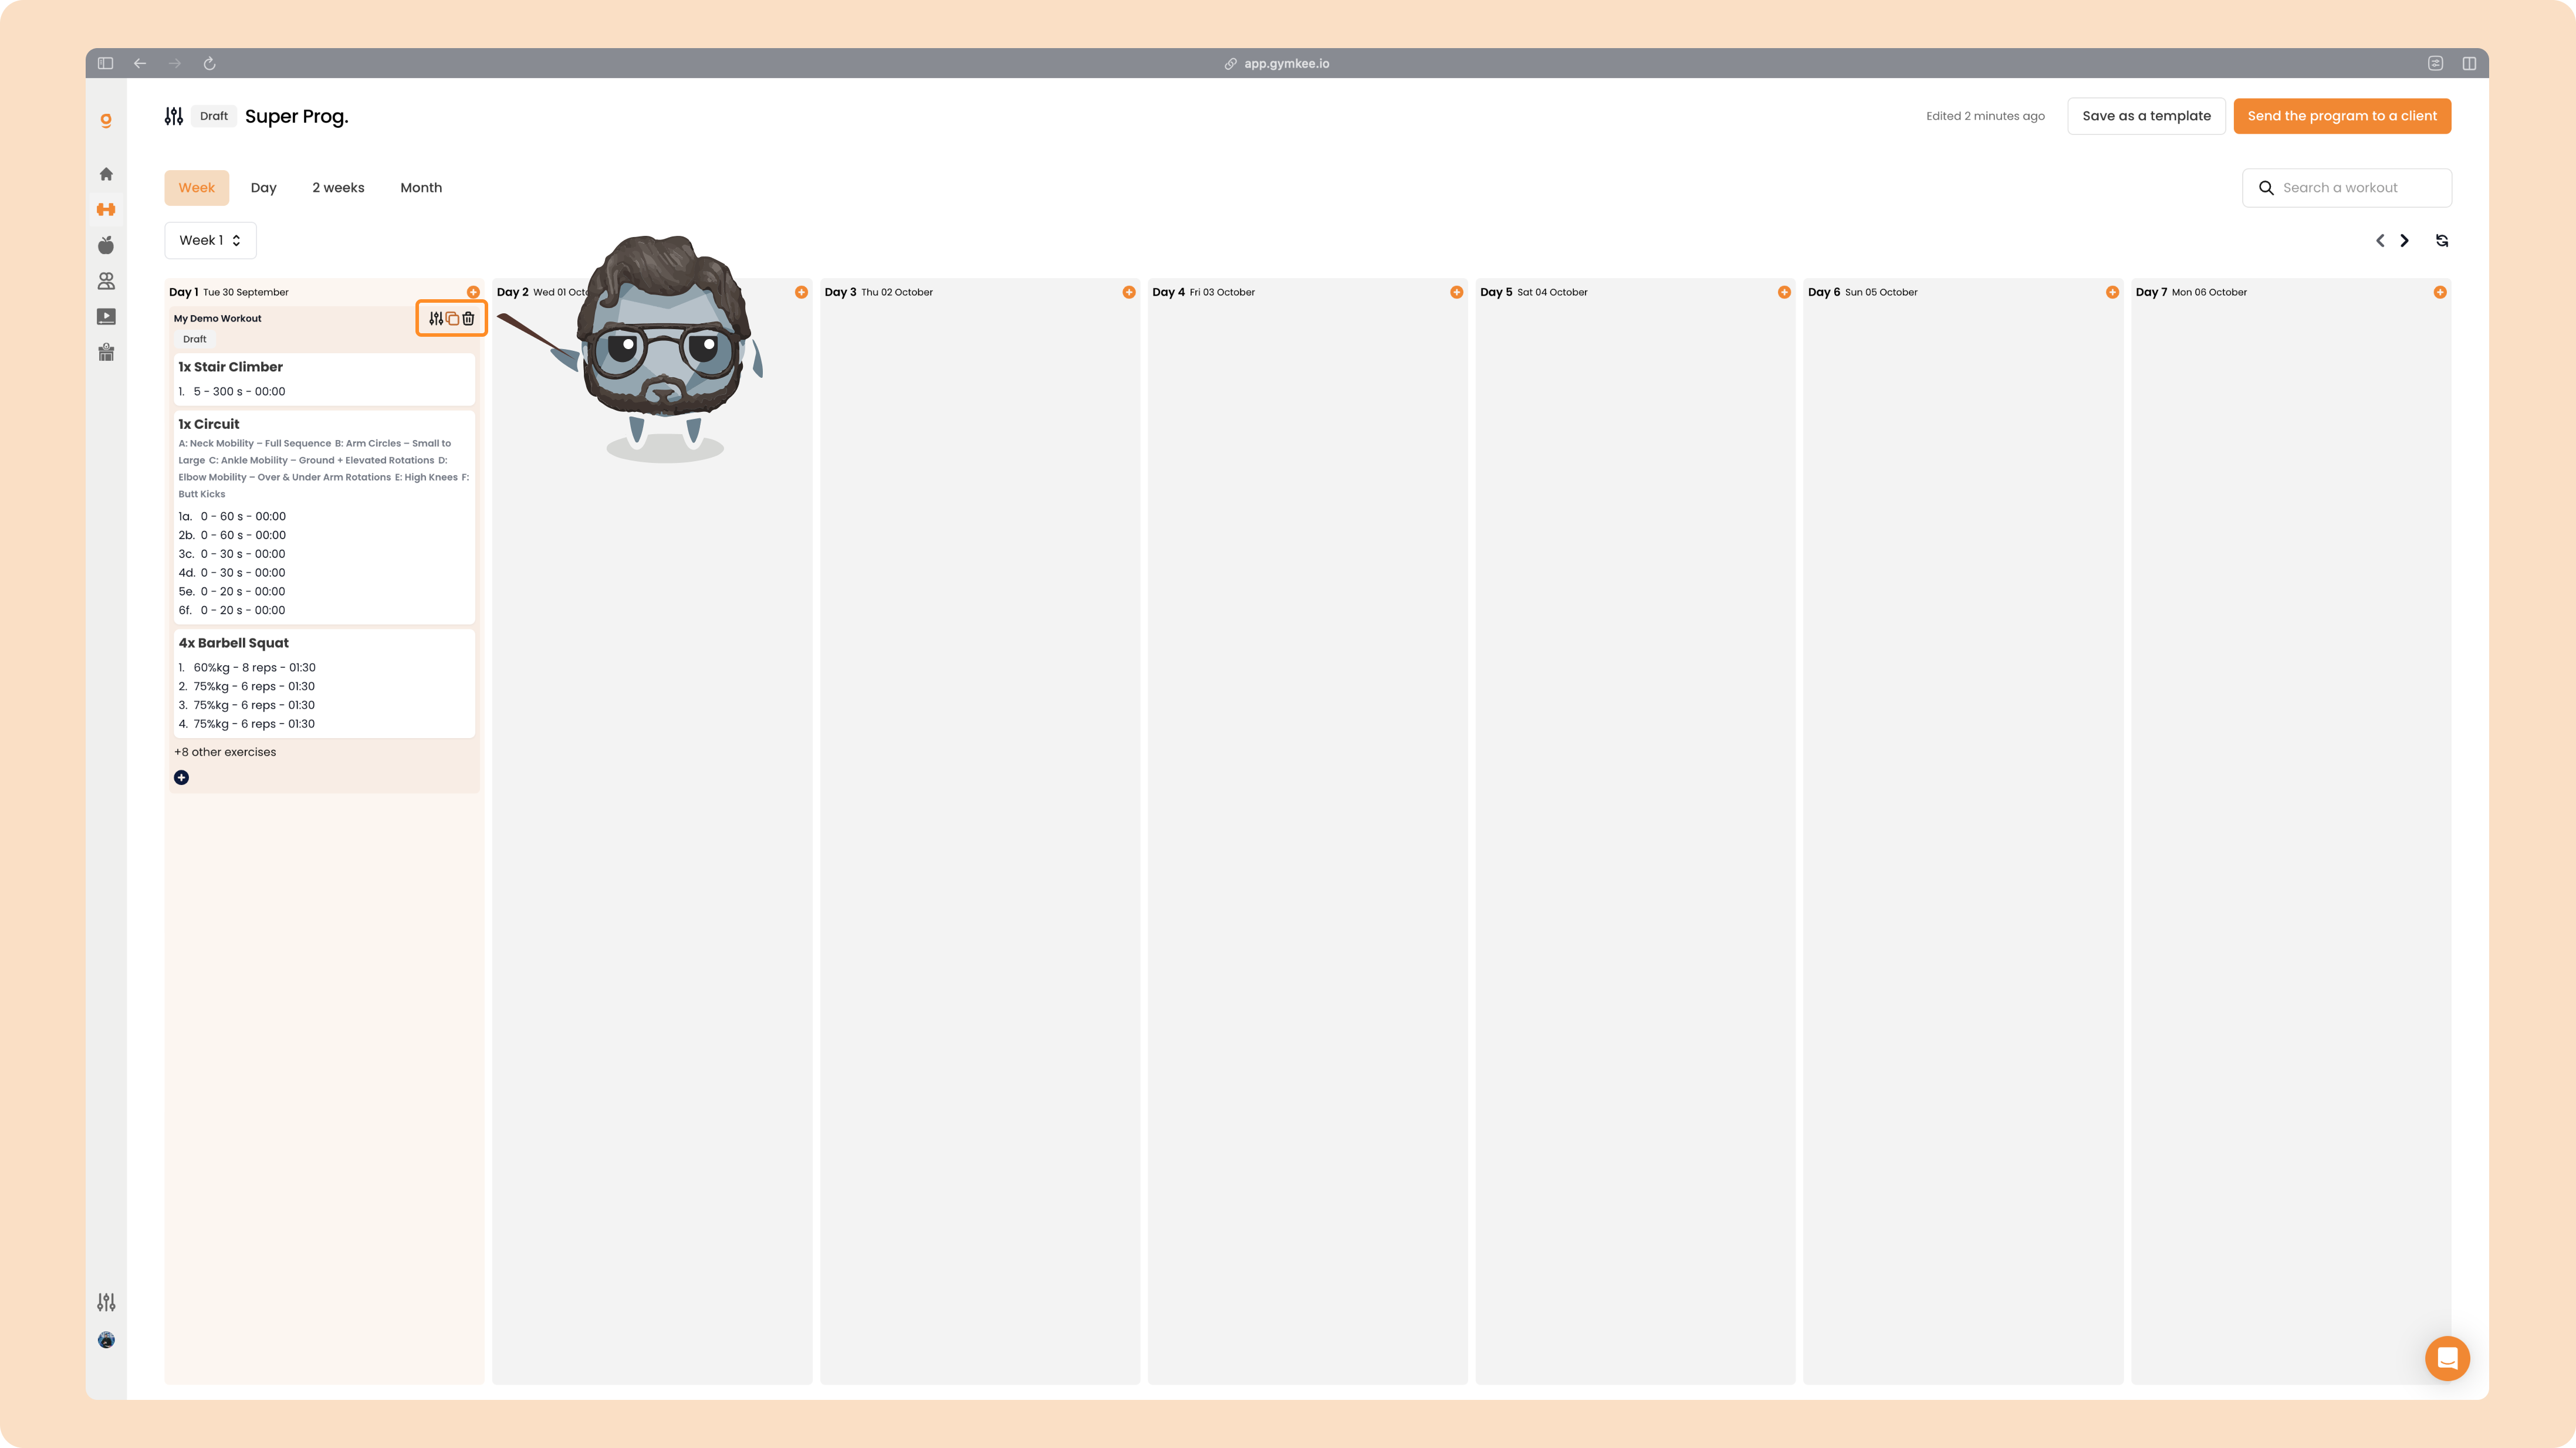Viewport: 2576px width, 1448px height.
Task: Add a workout to Day 5
Action: coord(1784,292)
